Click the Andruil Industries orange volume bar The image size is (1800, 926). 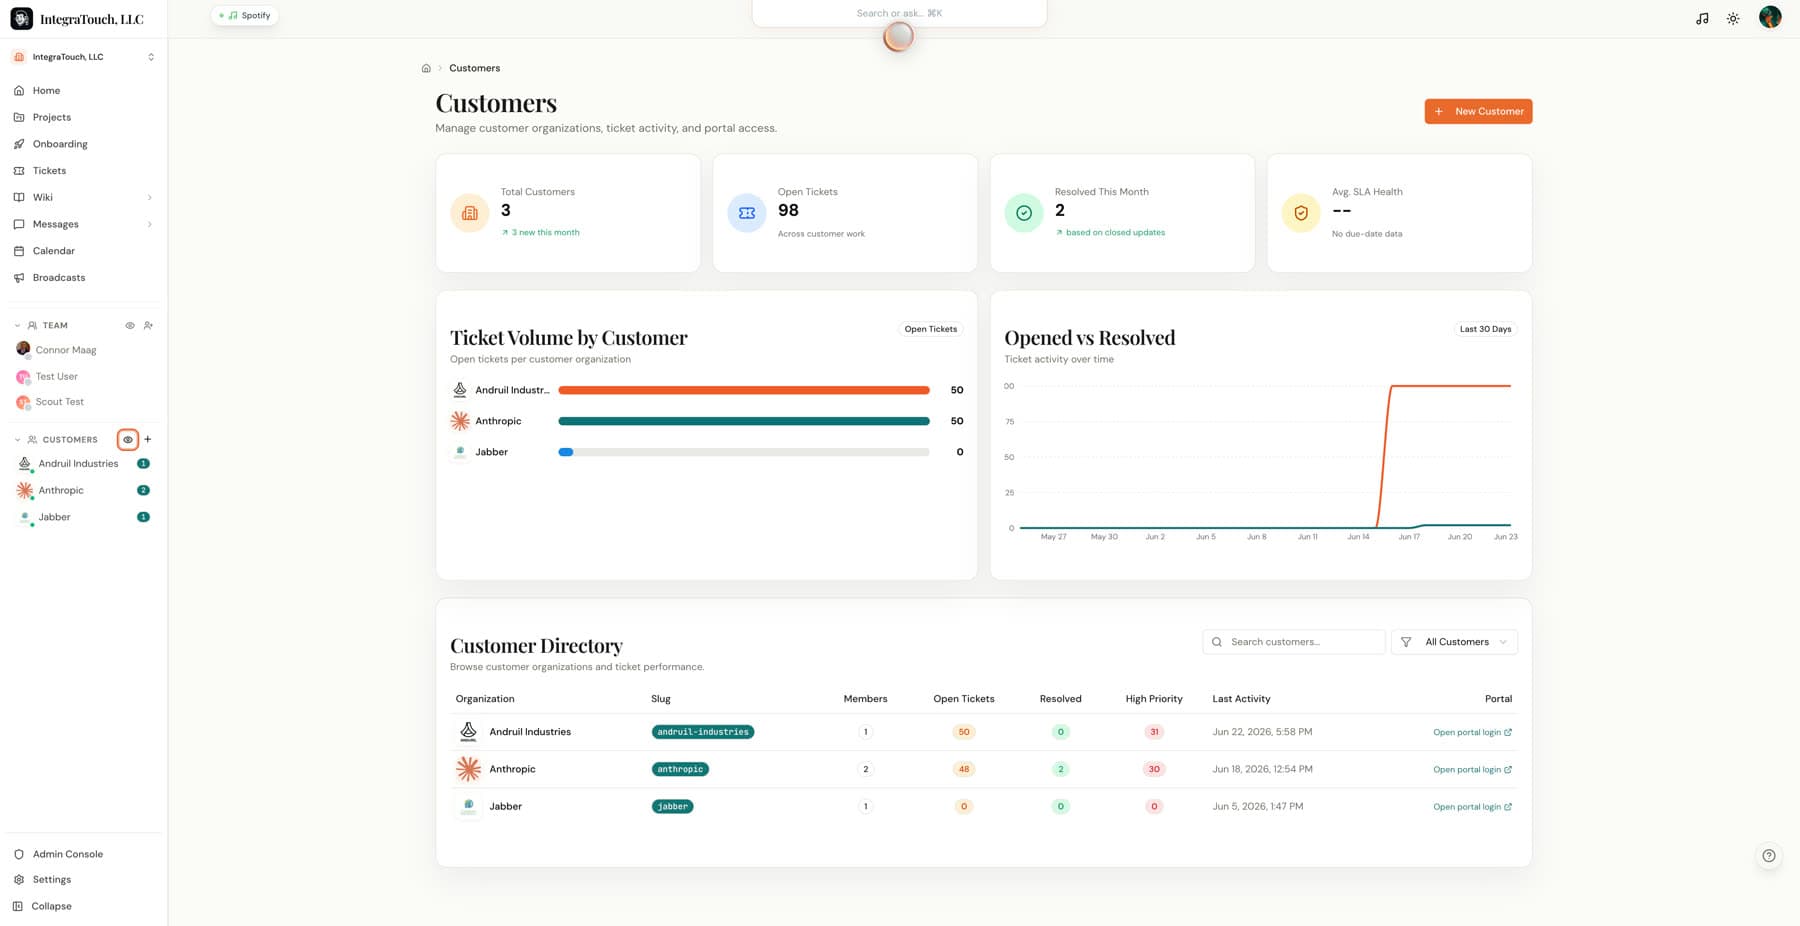[744, 390]
